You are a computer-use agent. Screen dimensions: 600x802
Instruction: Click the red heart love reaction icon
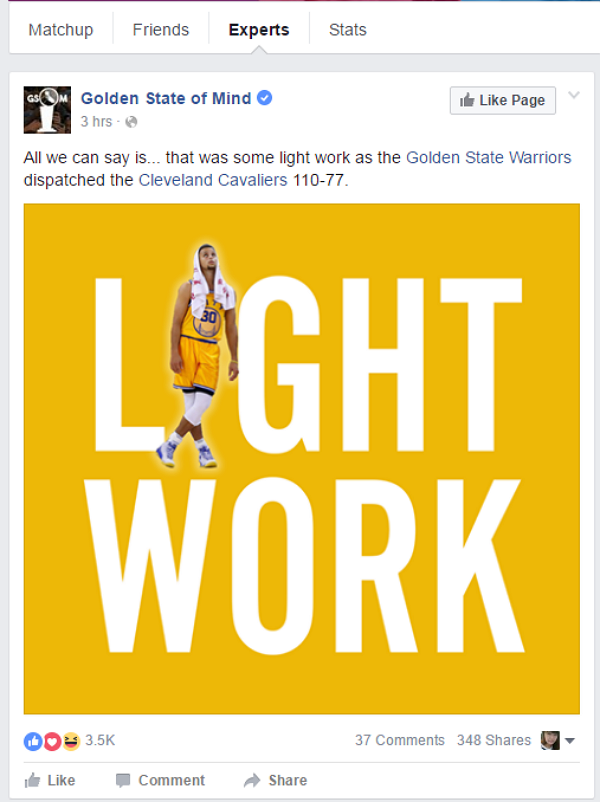point(52,741)
